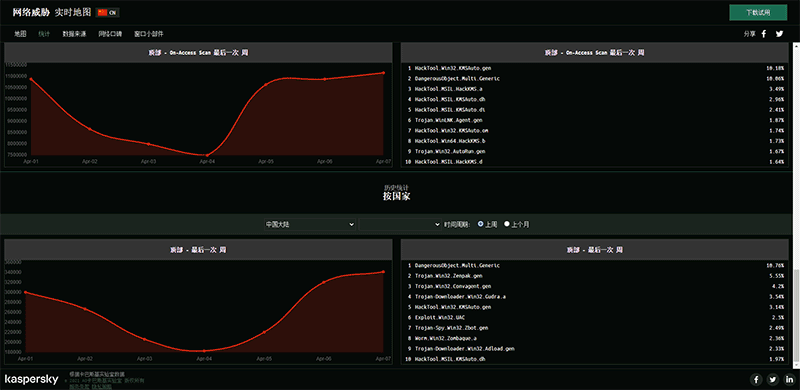The height and width of the screenshot is (390, 800).
Task: Open Facebook icon in footer
Action: pos(756,379)
